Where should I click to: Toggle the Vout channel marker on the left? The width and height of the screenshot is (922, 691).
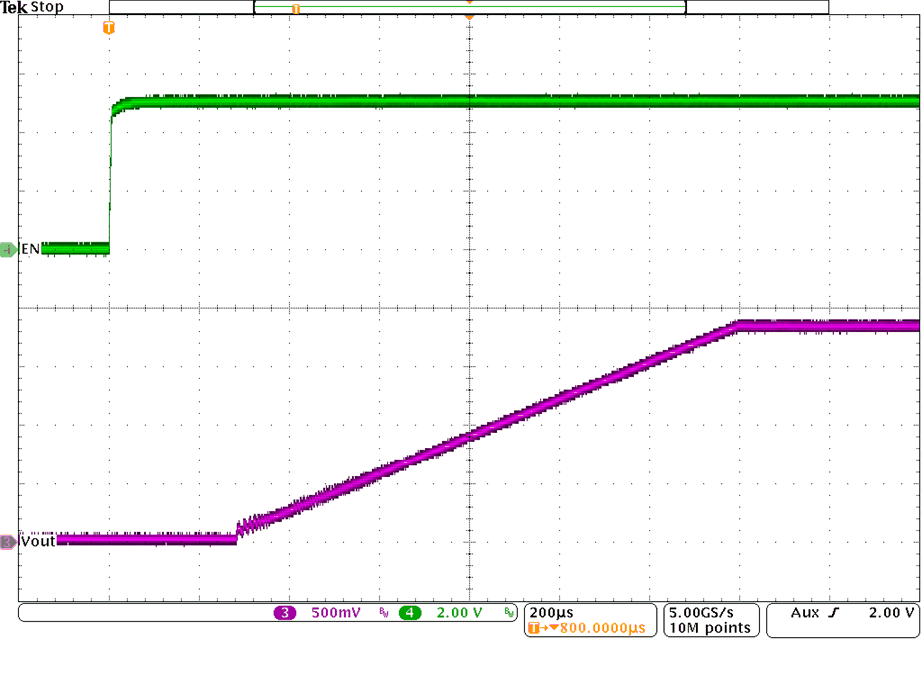point(6,540)
